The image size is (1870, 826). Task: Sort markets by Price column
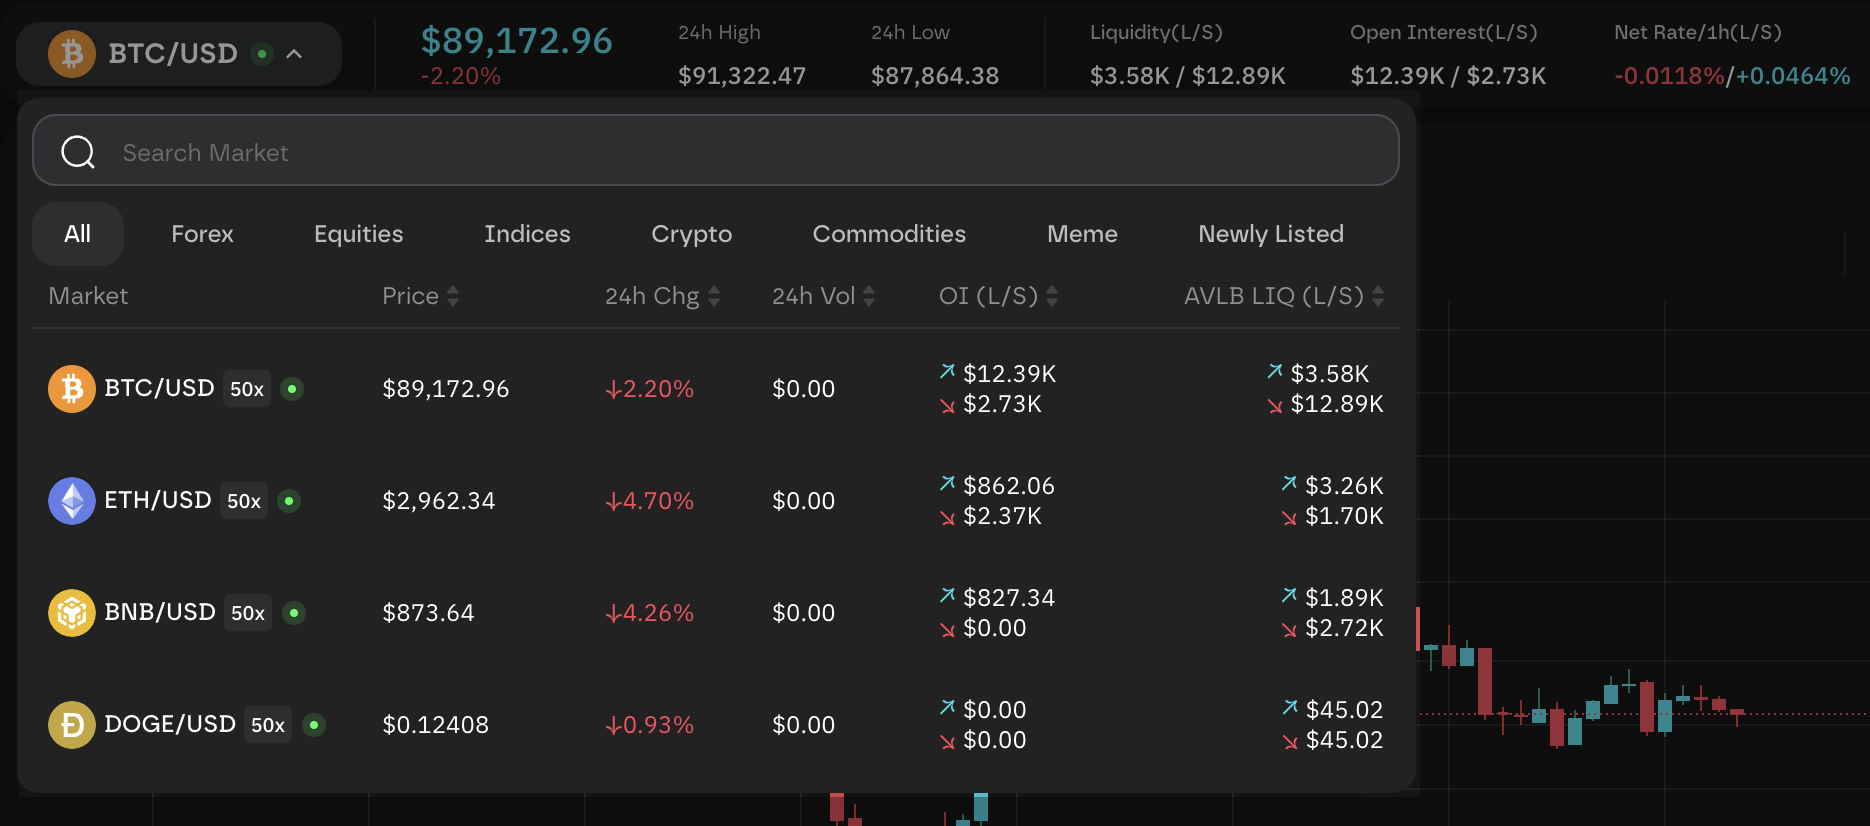(x=452, y=296)
